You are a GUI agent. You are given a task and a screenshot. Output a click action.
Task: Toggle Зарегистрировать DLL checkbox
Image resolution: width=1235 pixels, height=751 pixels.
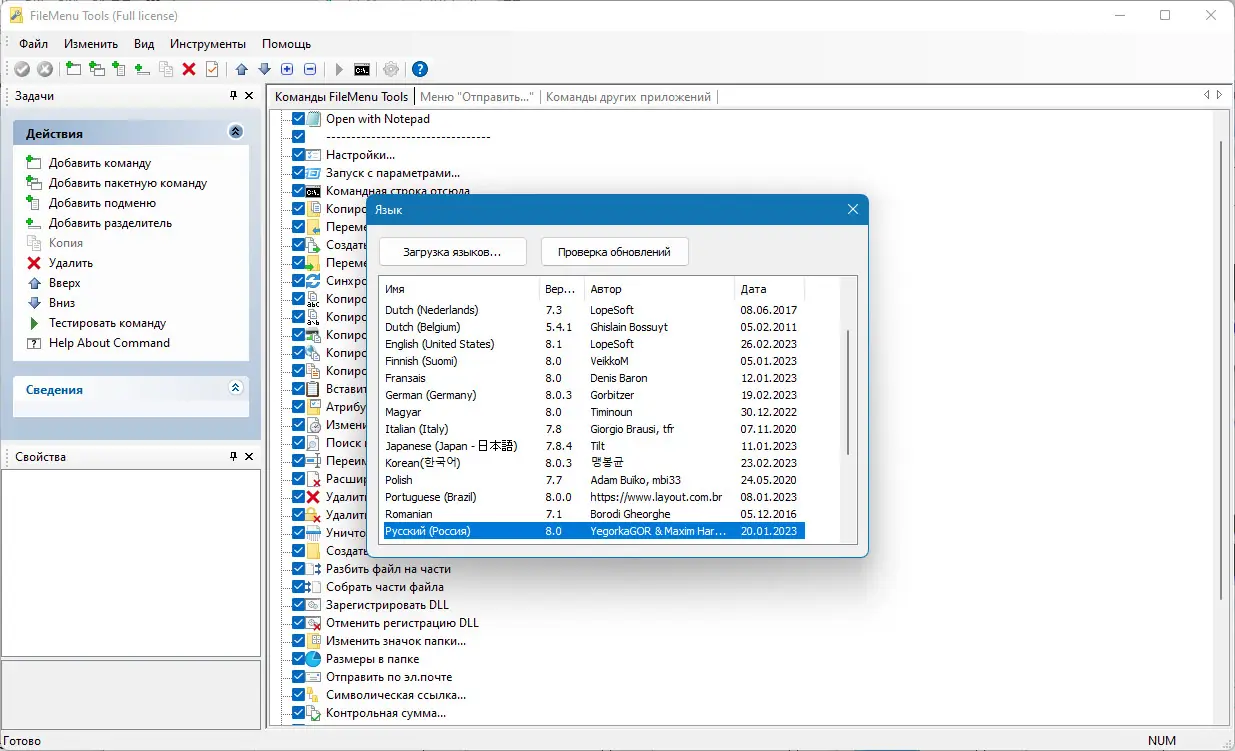click(x=298, y=605)
